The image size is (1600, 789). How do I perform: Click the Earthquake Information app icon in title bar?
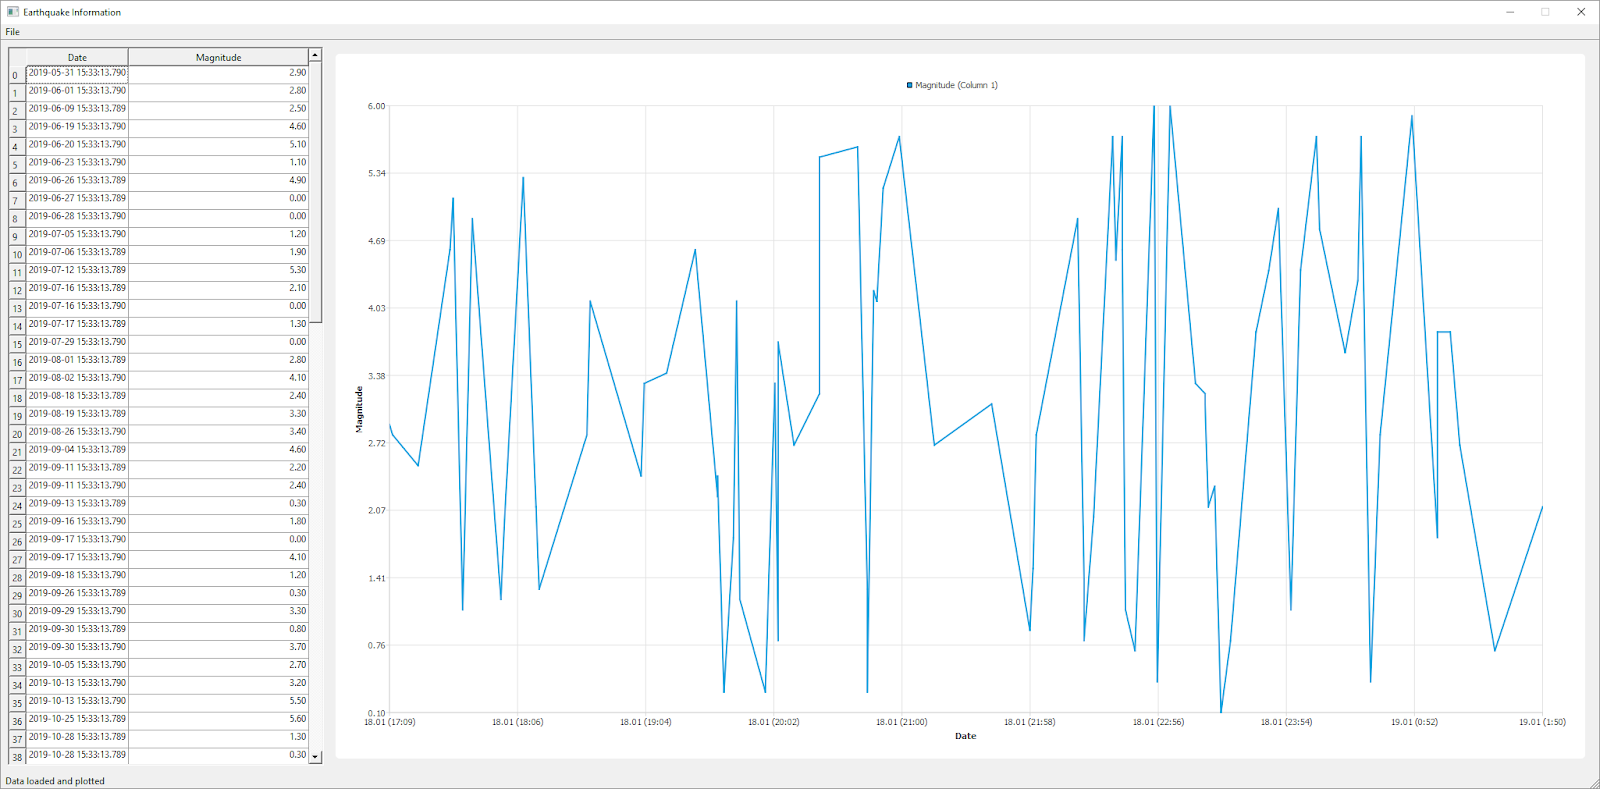(12, 12)
